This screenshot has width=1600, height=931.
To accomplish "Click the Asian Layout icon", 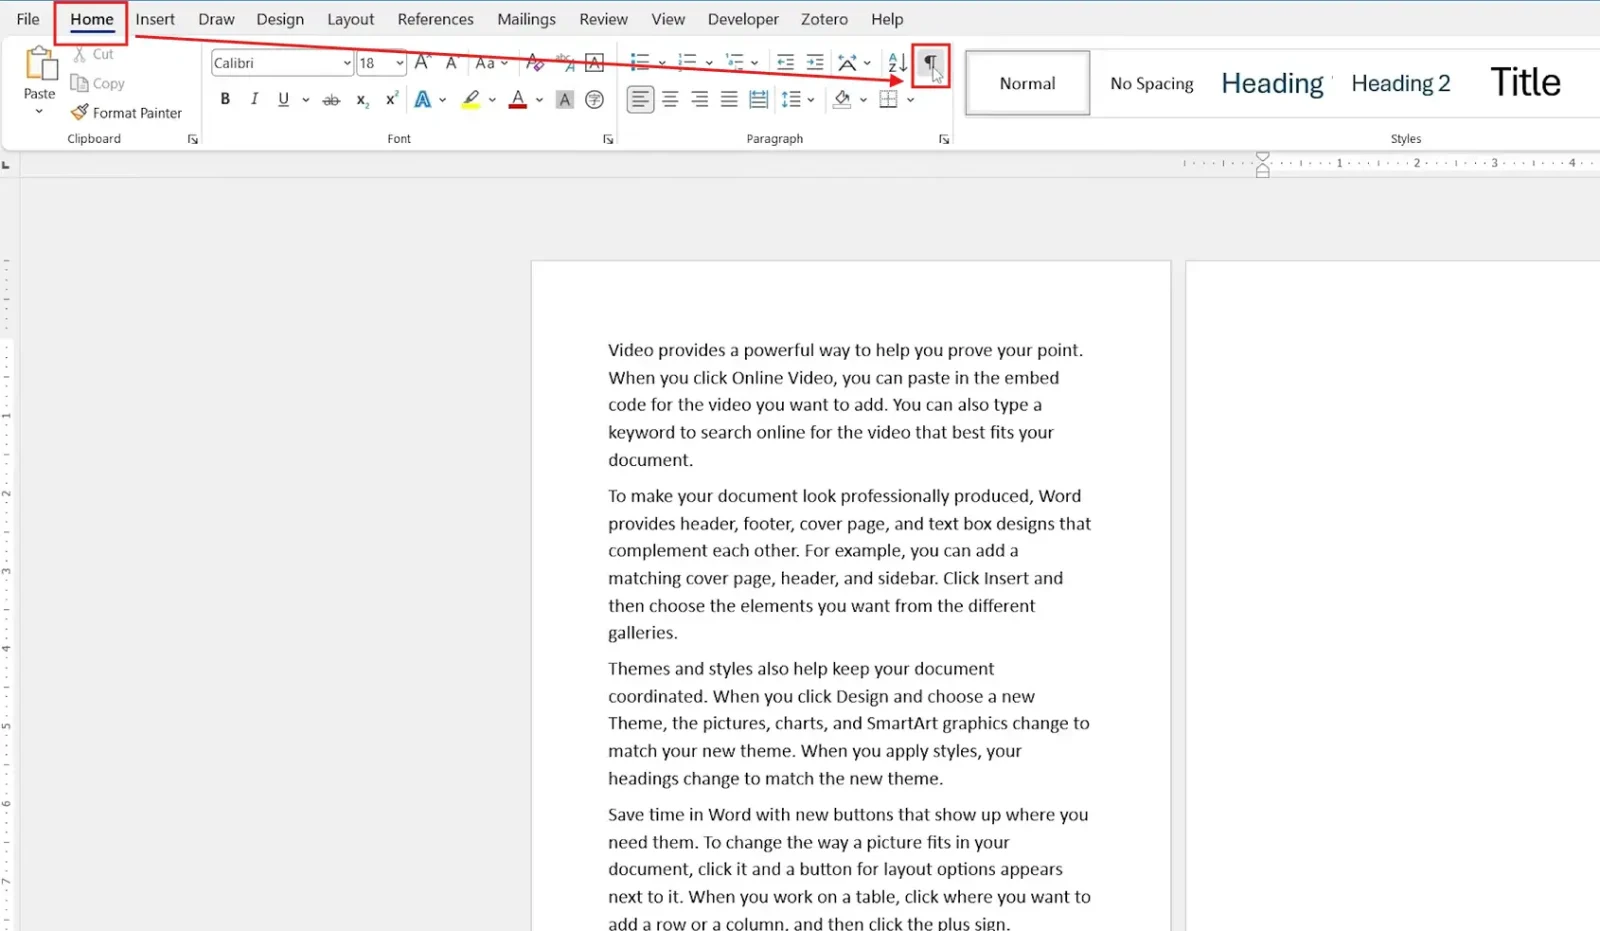I will coord(847,63).
